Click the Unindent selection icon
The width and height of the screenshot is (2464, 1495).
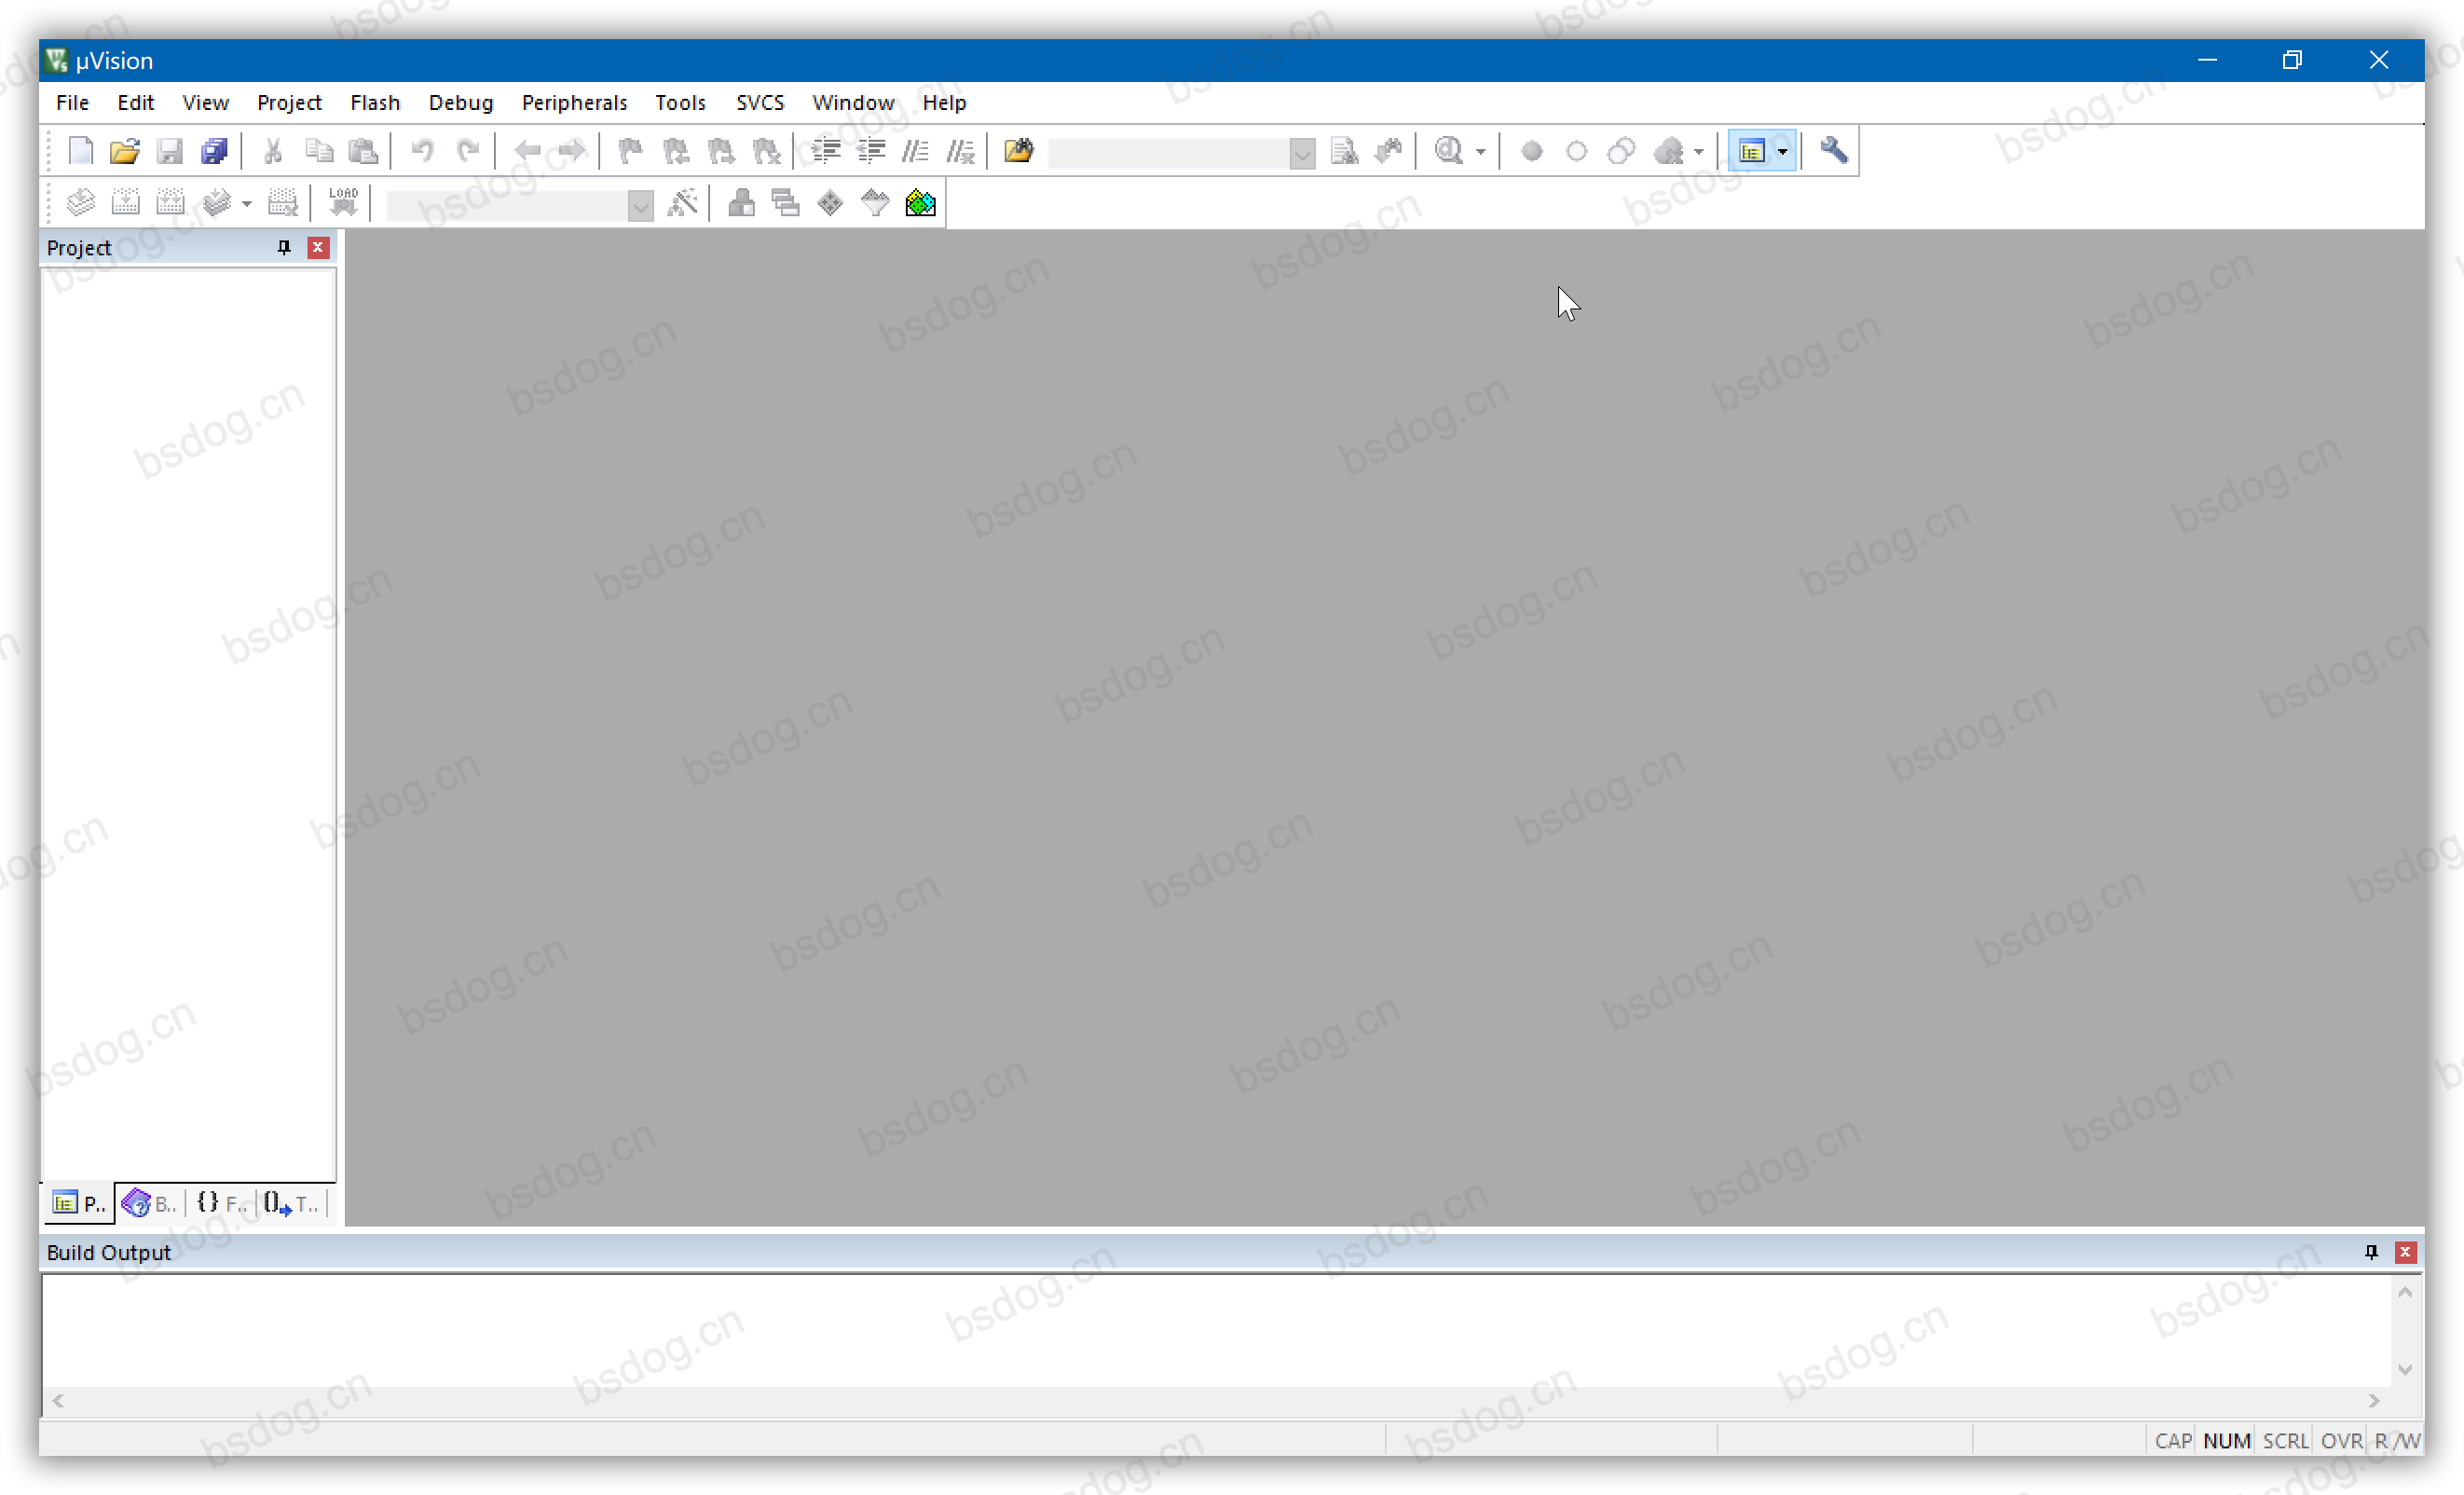pyautogui.click(x=871, y=151)
